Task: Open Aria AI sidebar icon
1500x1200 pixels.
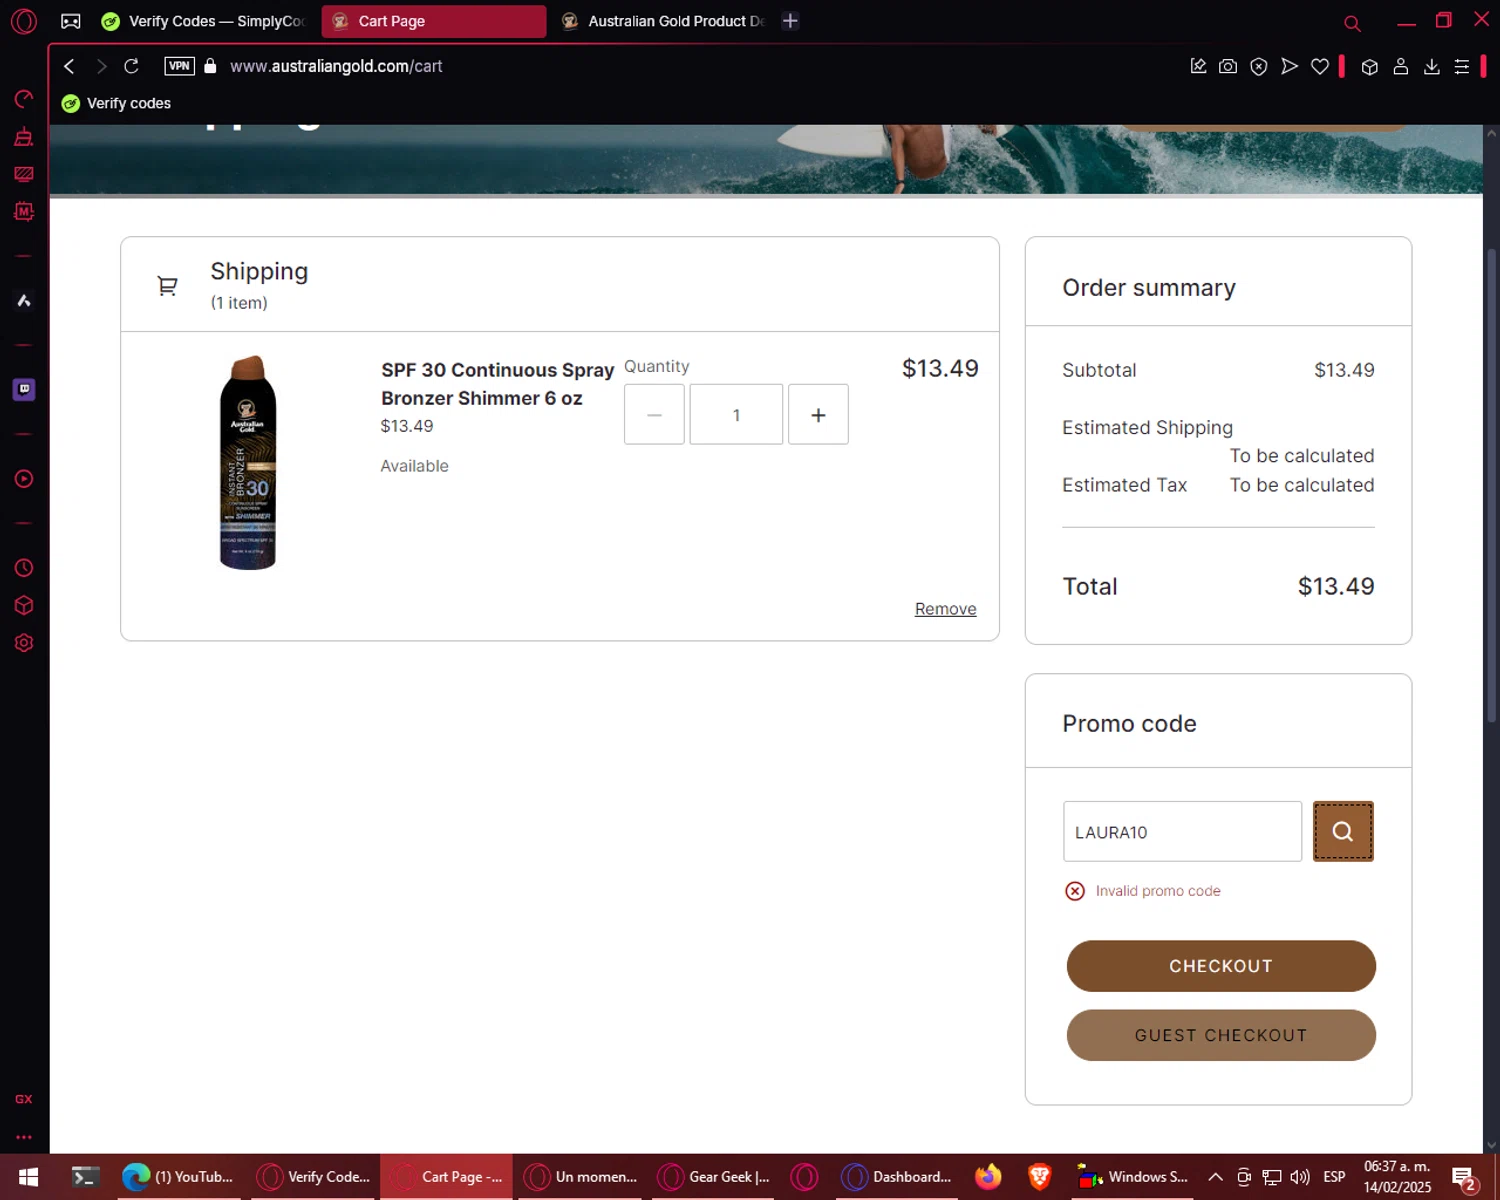Action: [x=24, y=300]
